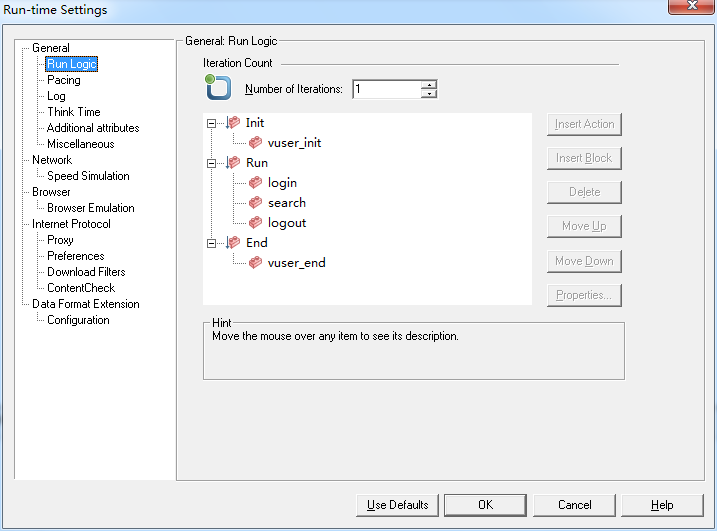Open the ContentCheck settings
717x531 pixels.
[81, 288]
